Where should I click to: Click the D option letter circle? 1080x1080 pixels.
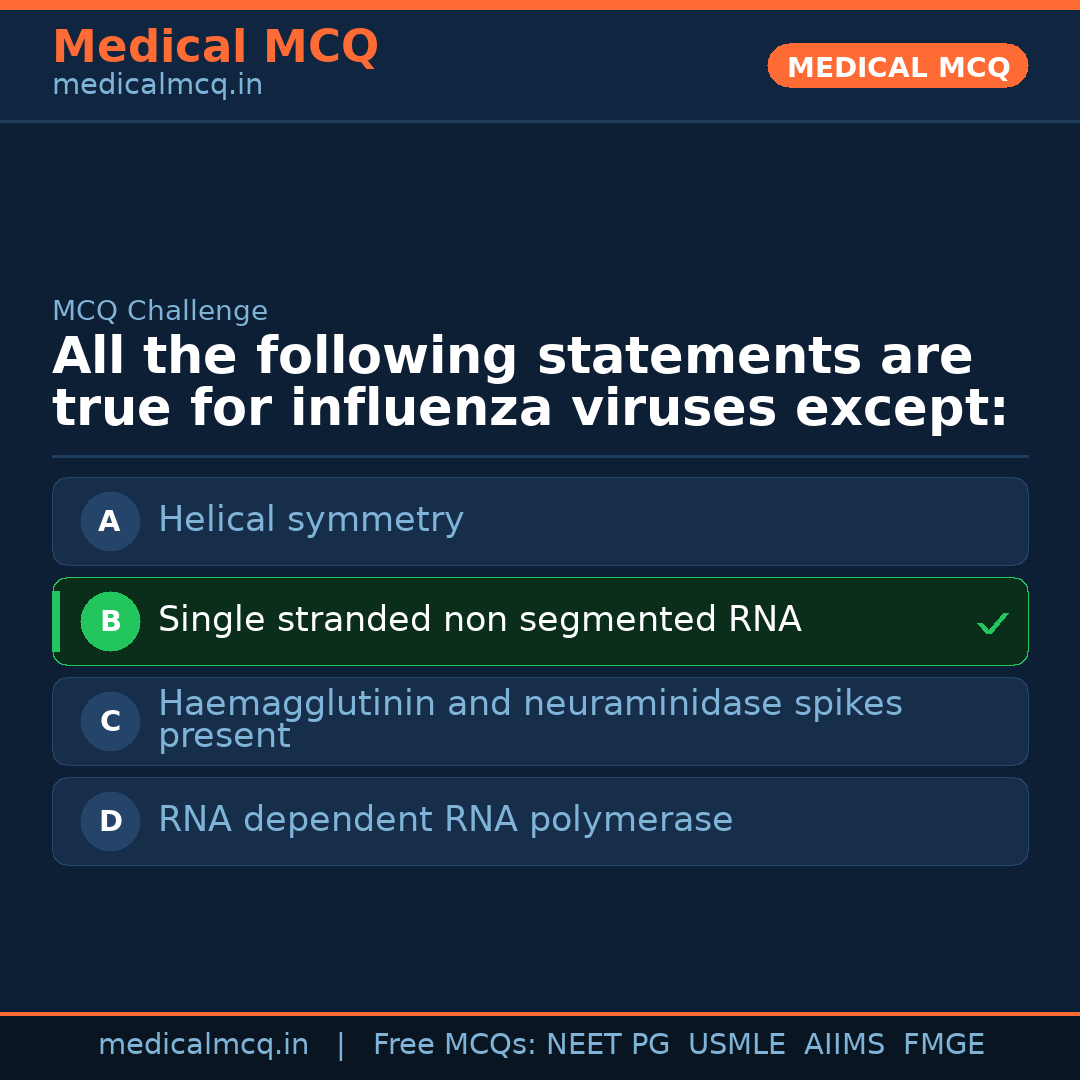tap(110, 821)
